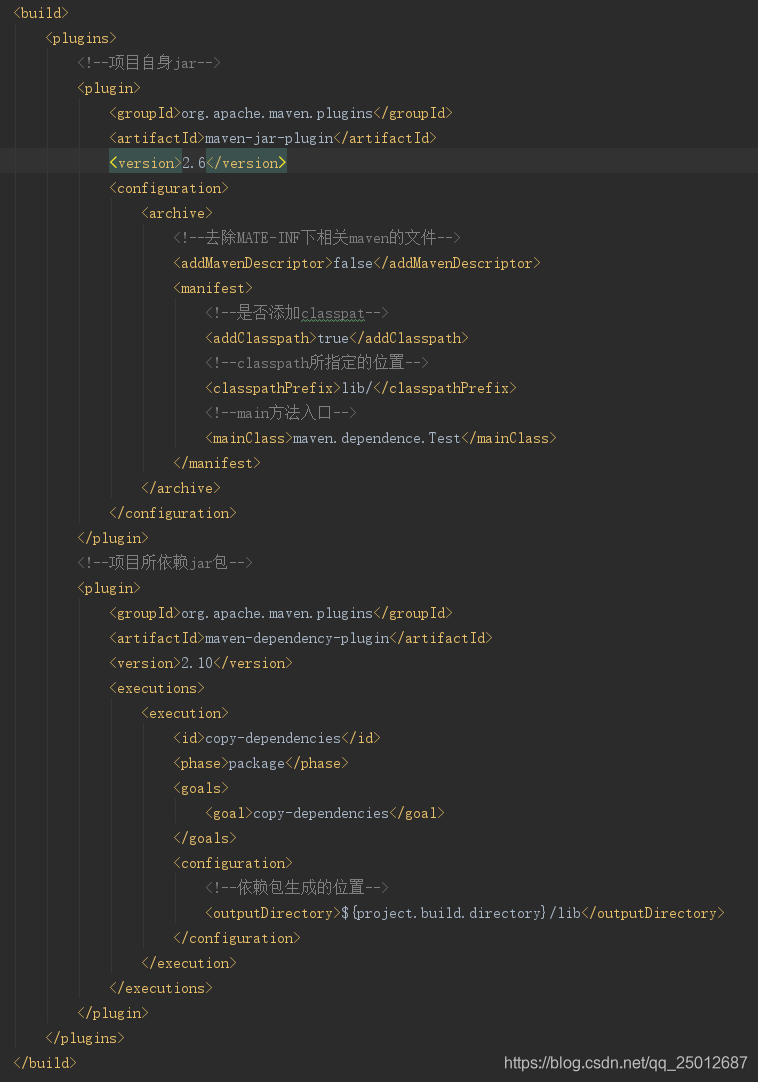This screenshot has width=758, height=1082.
Task: Click the comment 'classpath所指定的位置'
Action: pos(317,363)
